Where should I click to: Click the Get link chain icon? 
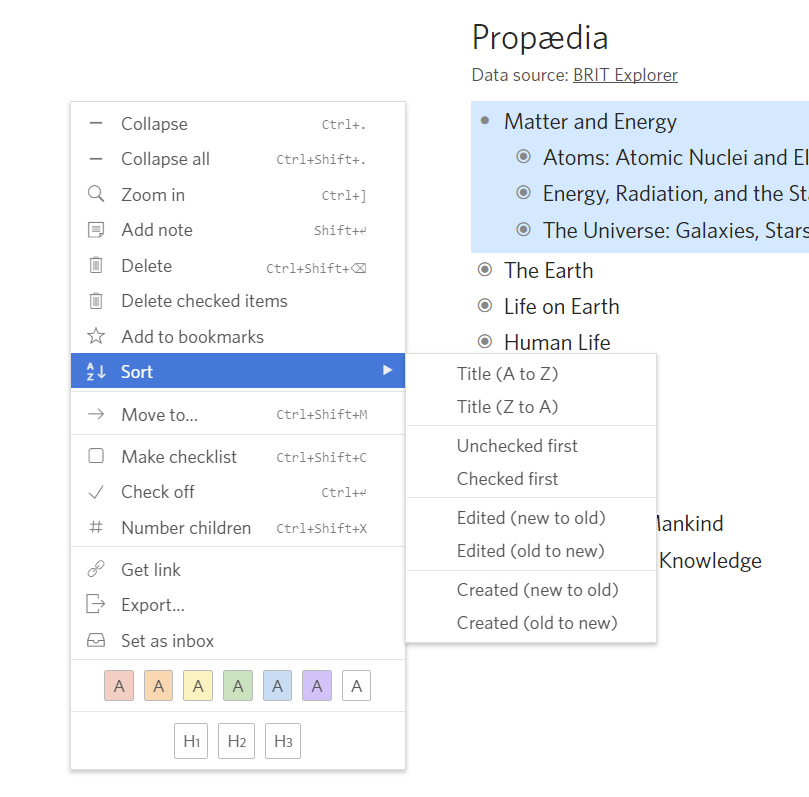click(x=96, y=569)
